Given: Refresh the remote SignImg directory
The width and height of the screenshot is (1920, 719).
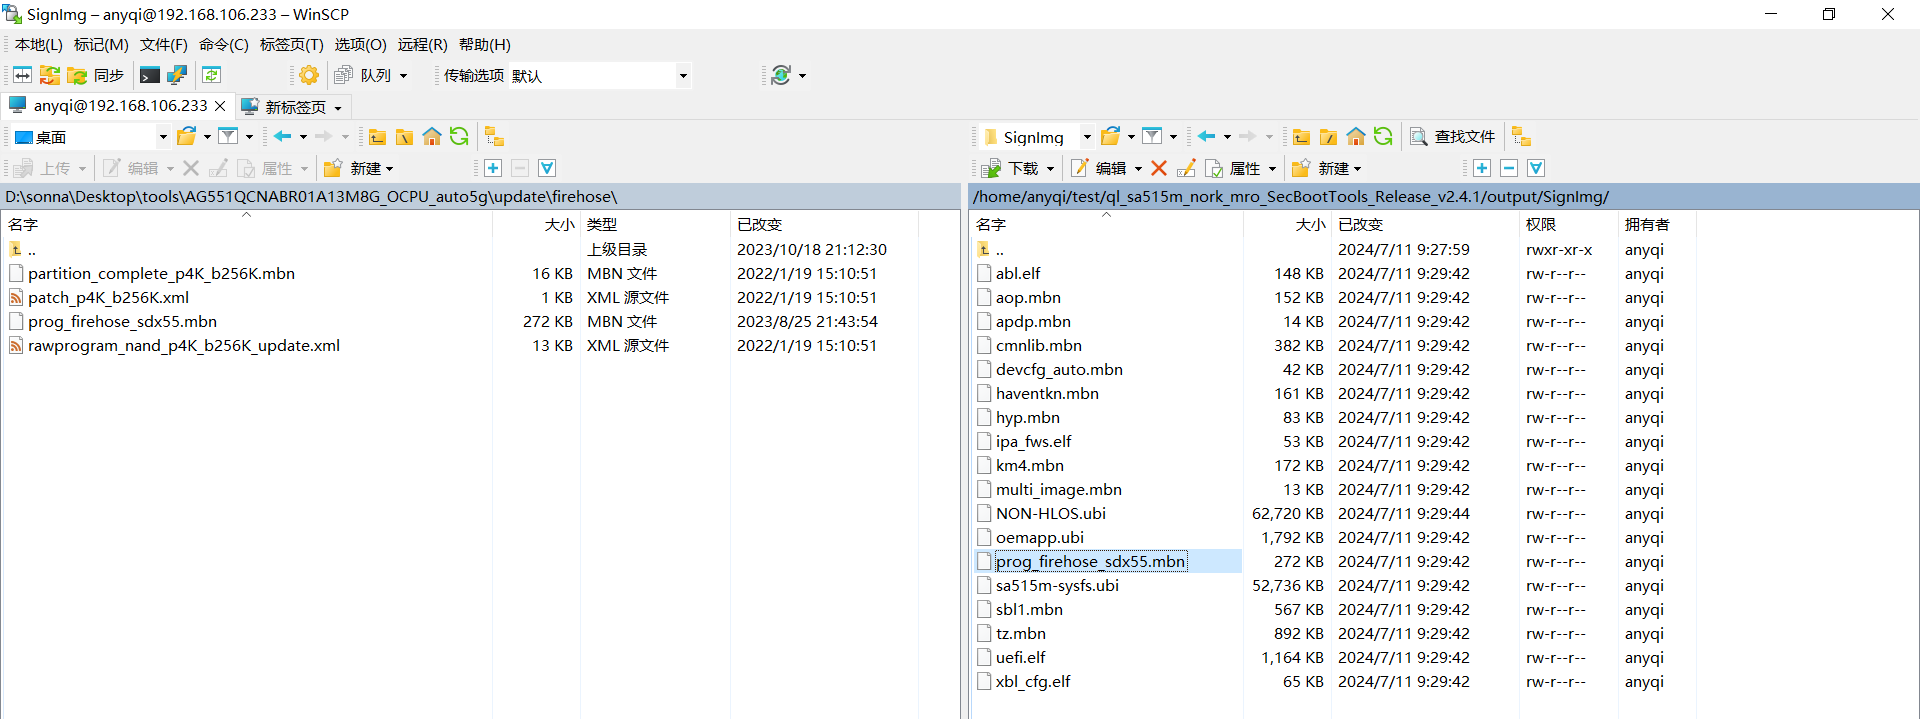Looking at the screenshot, I should (1383, 137).
